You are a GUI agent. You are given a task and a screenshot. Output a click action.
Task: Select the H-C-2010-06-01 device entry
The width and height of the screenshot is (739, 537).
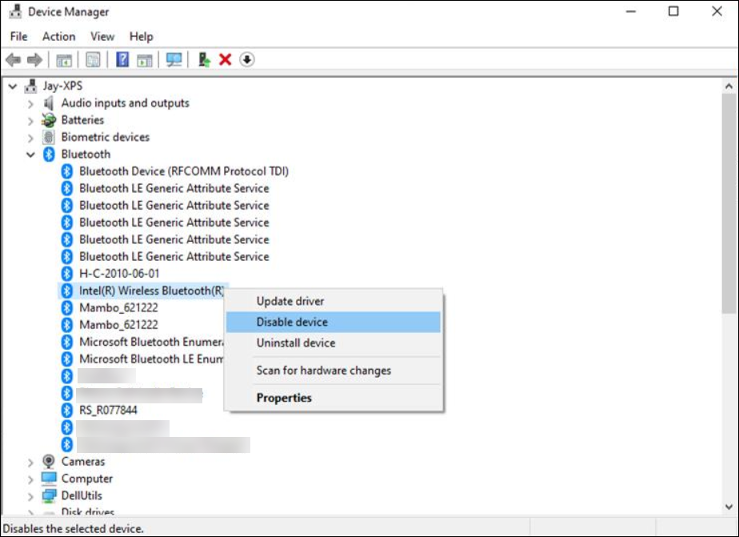click(119, 273)
